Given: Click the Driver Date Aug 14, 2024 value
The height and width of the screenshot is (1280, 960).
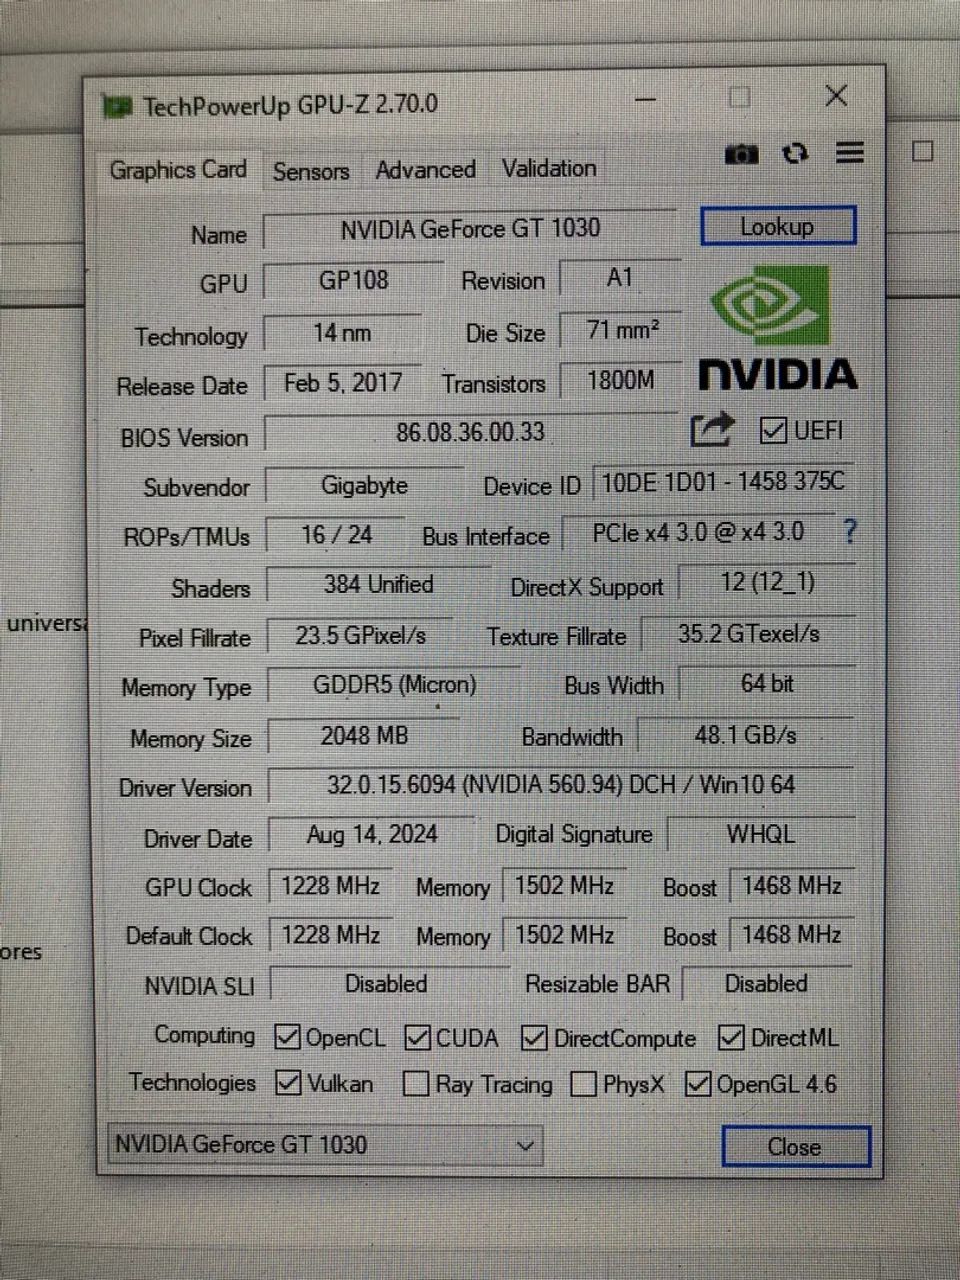Looking at the screenshot, I should pyautogui.click(x=372, y=834).
